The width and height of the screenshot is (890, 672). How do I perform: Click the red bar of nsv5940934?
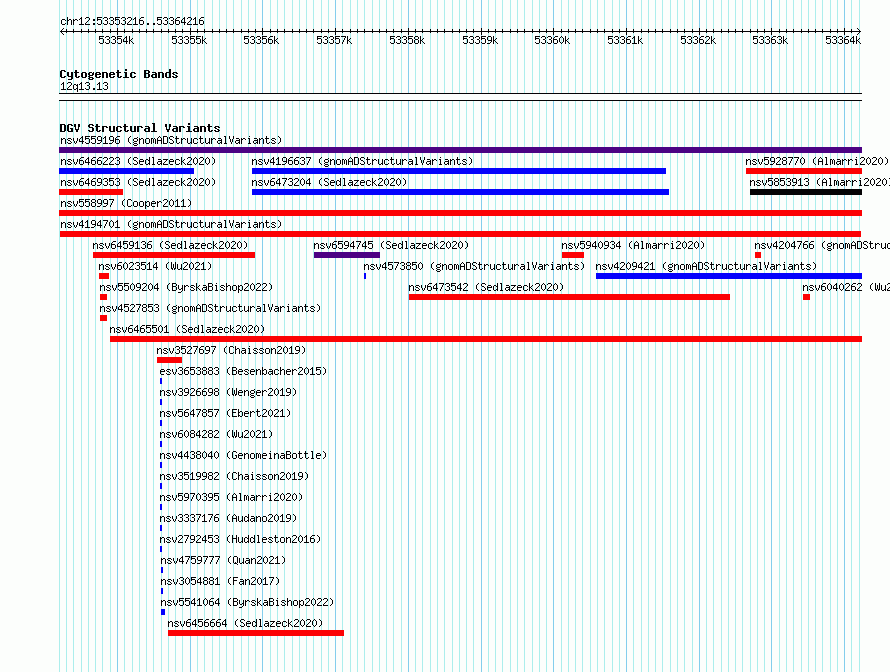[x=573, y=255]
